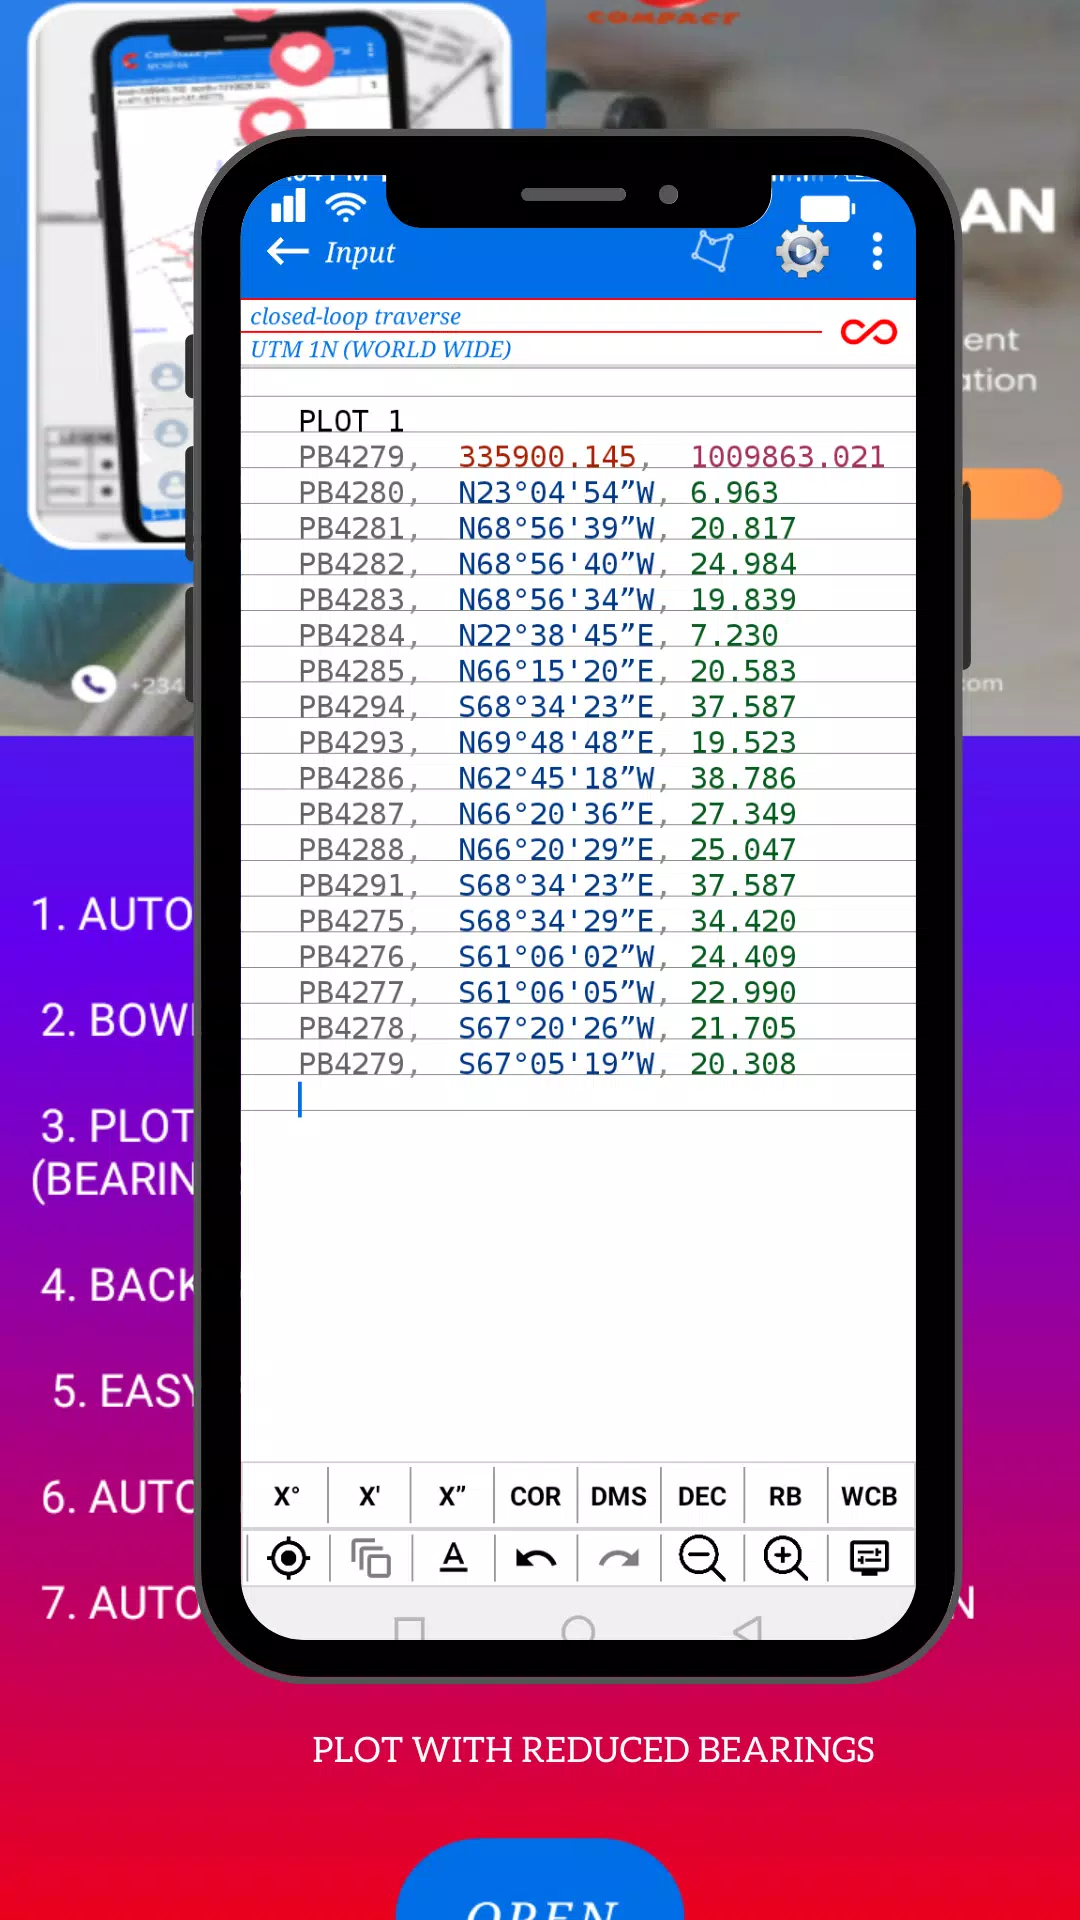Click station PB4291
The height and width of the screenshot is (1920, 1080).
(x=351, y=886)
